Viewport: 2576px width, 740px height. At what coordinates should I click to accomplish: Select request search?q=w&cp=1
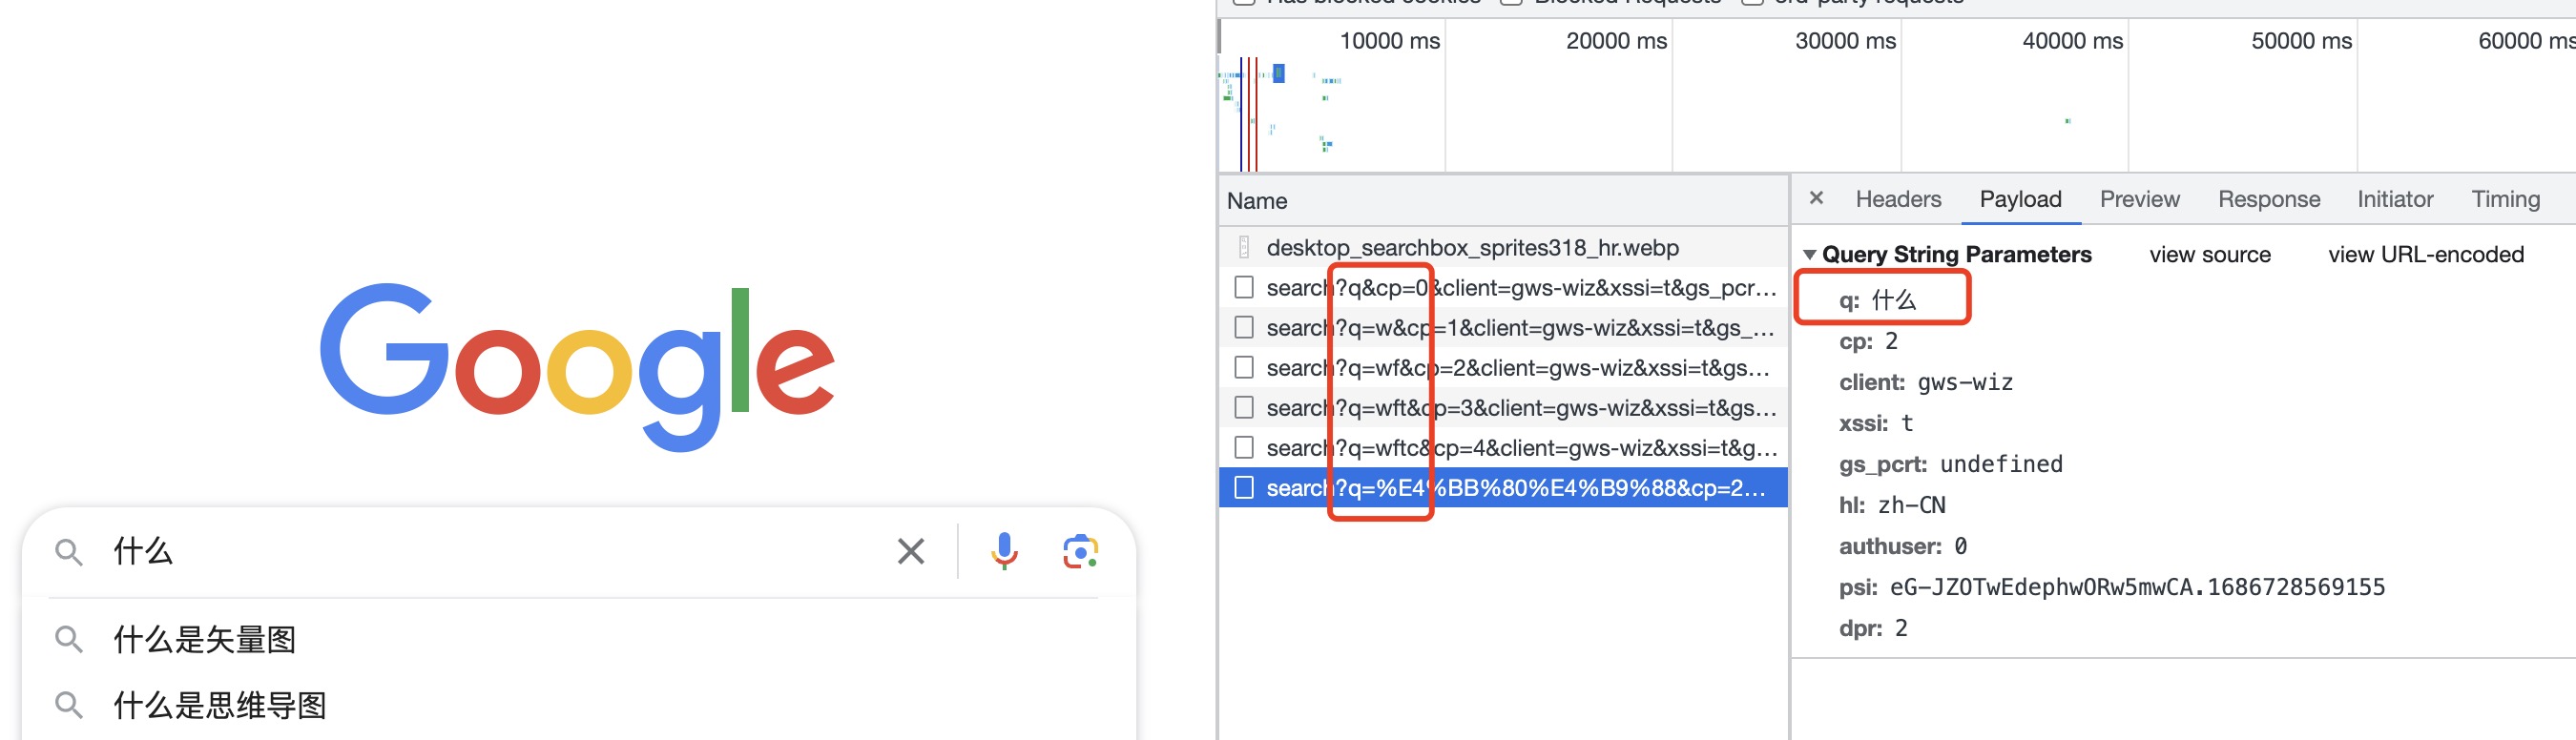1503,327
